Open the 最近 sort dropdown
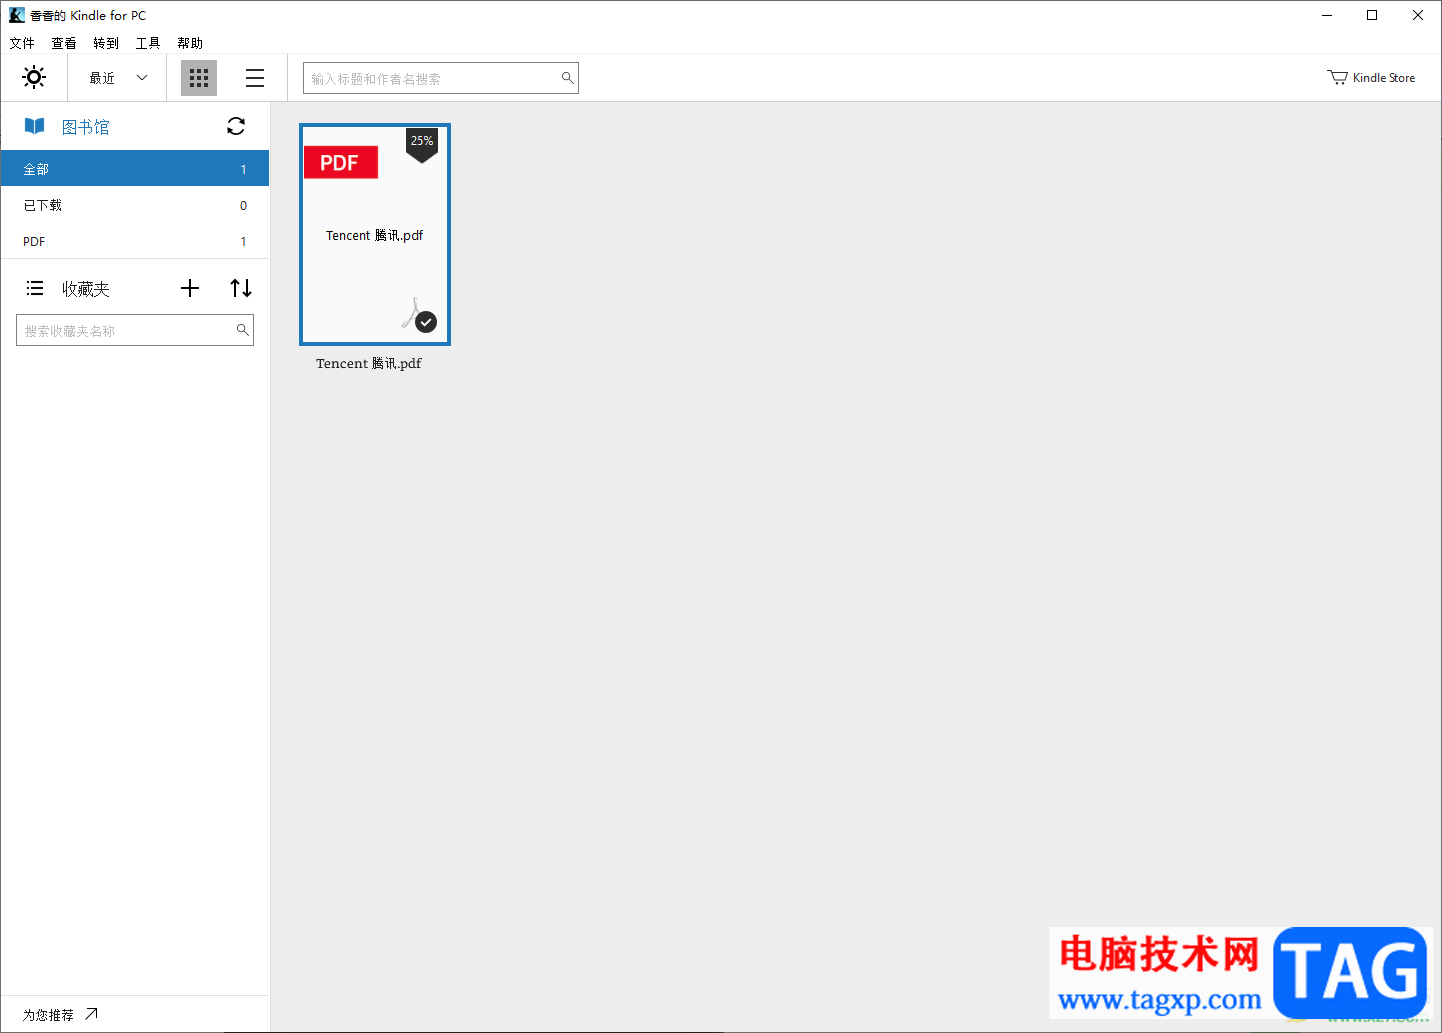The height and width of the screenshot is (1033, 1442). point(118,78)
